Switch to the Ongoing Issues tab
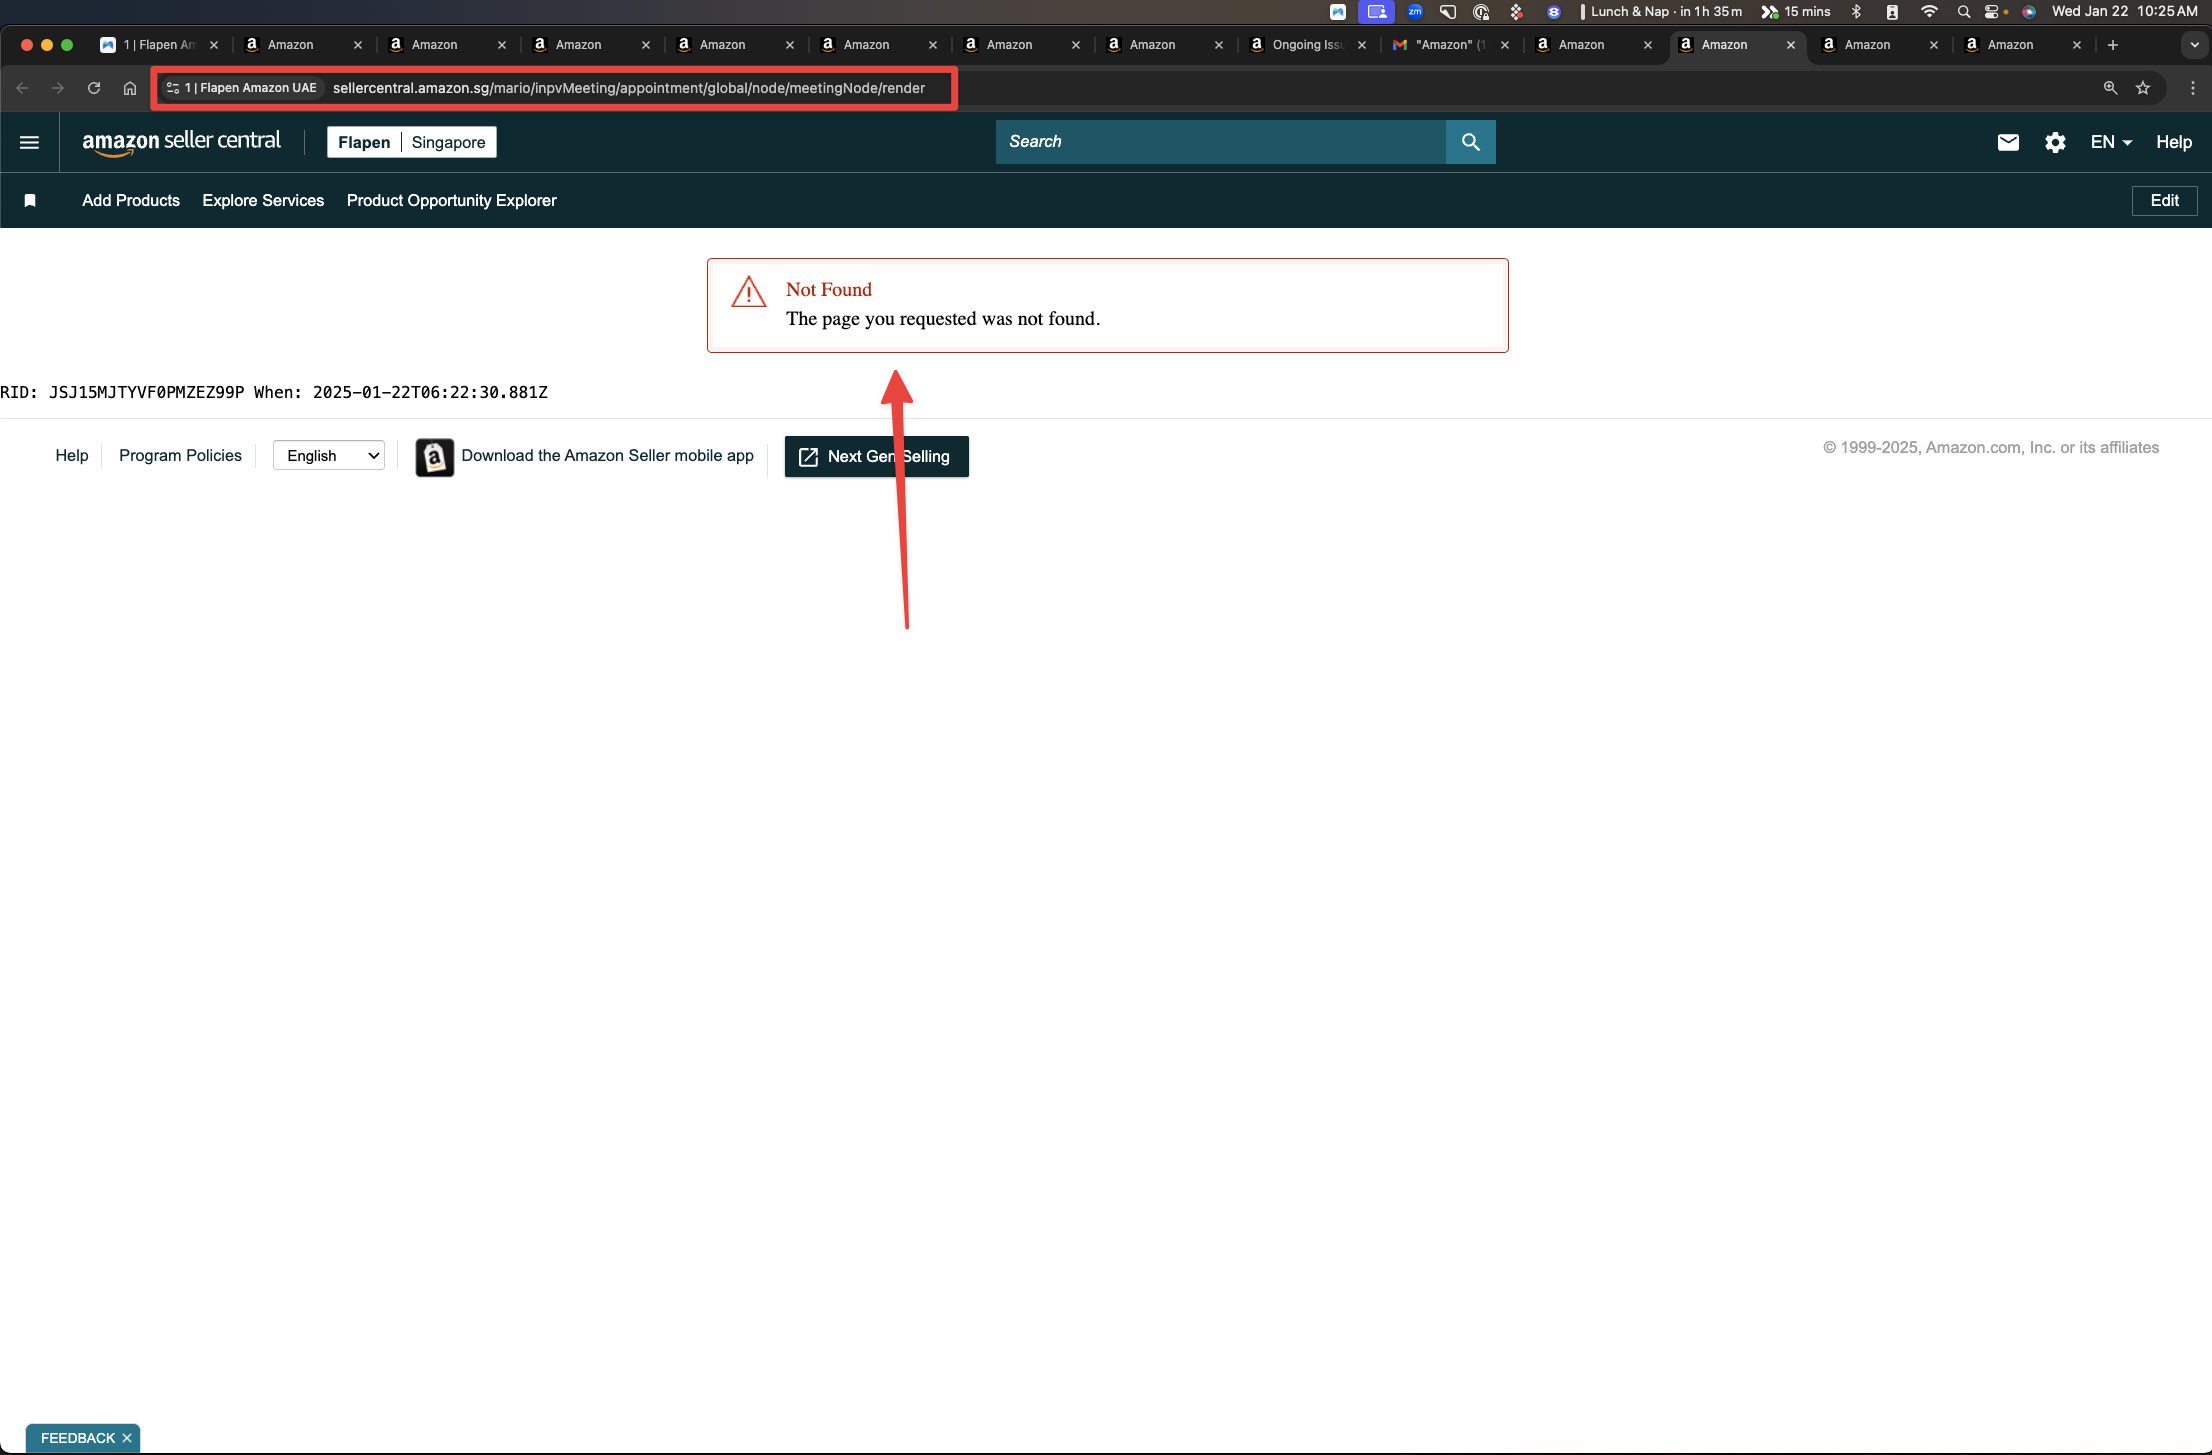The width and height of the screenshot is (2212, 1455). [1307, 45]
